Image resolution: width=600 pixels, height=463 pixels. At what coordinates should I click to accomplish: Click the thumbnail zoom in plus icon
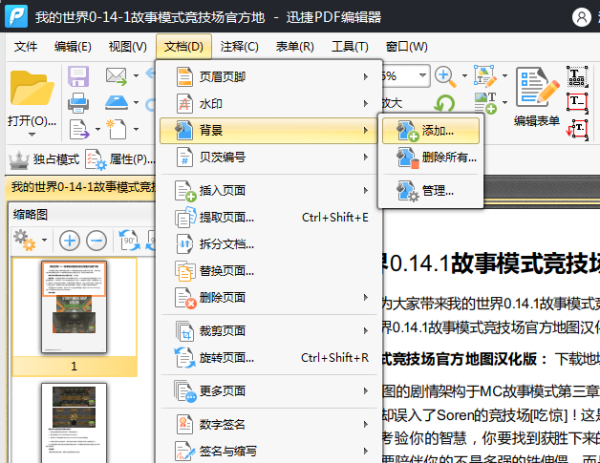coord(69,240)
